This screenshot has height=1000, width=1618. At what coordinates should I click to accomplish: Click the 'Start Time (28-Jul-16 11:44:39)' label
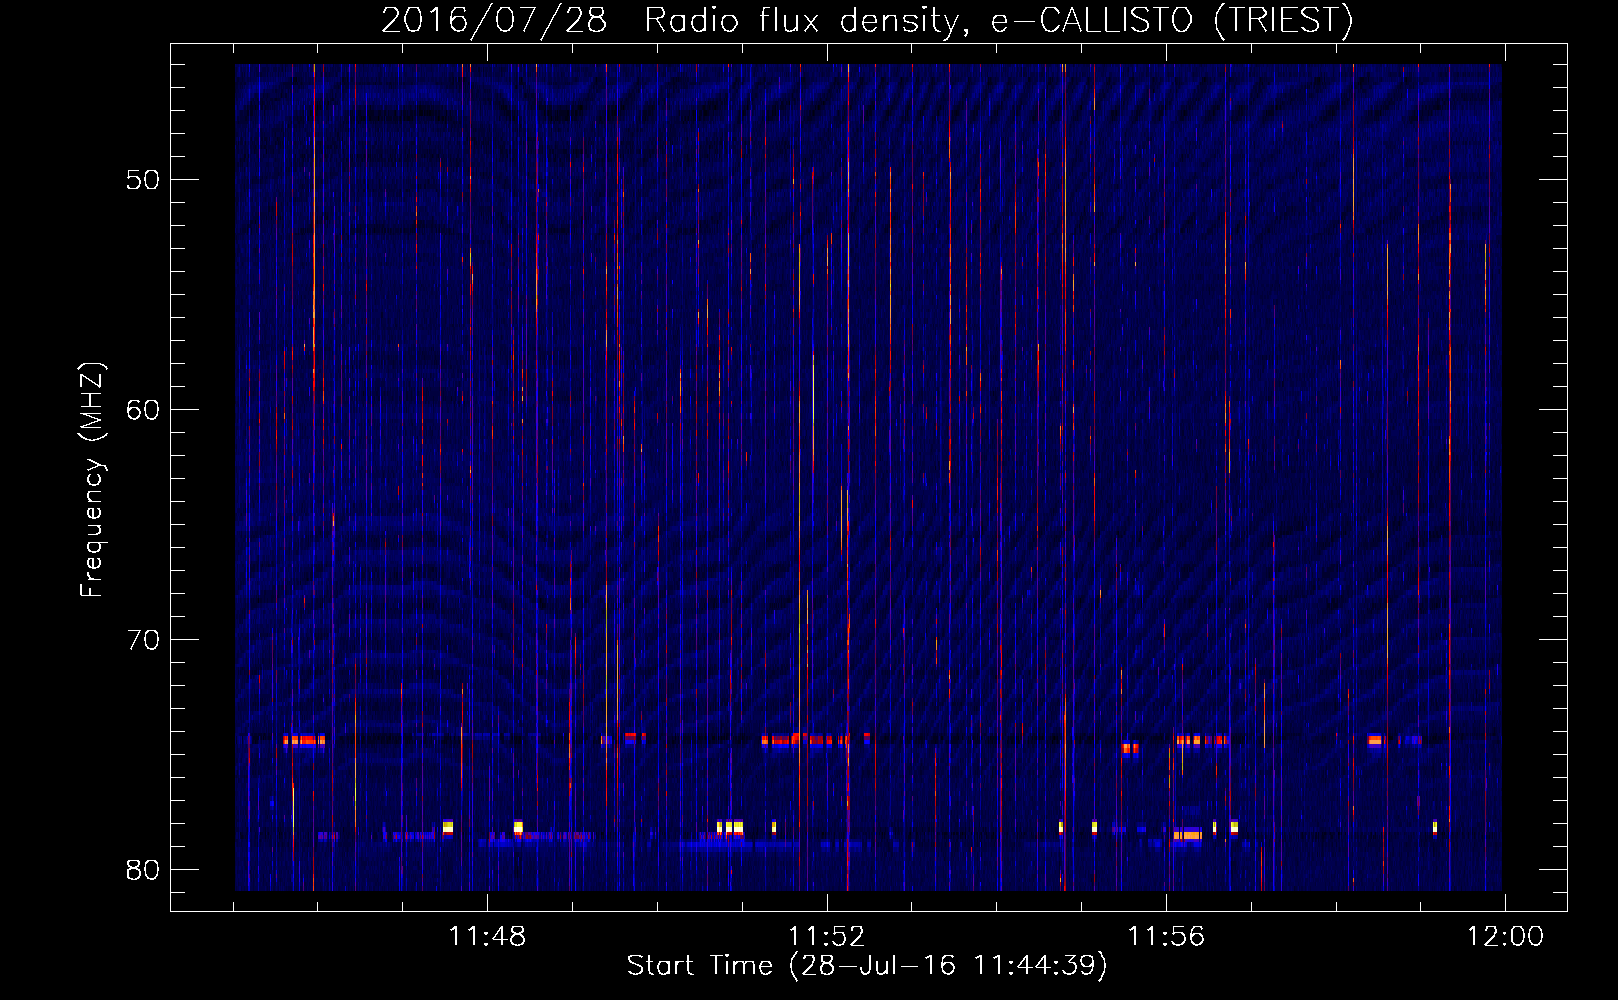(867, 965)
